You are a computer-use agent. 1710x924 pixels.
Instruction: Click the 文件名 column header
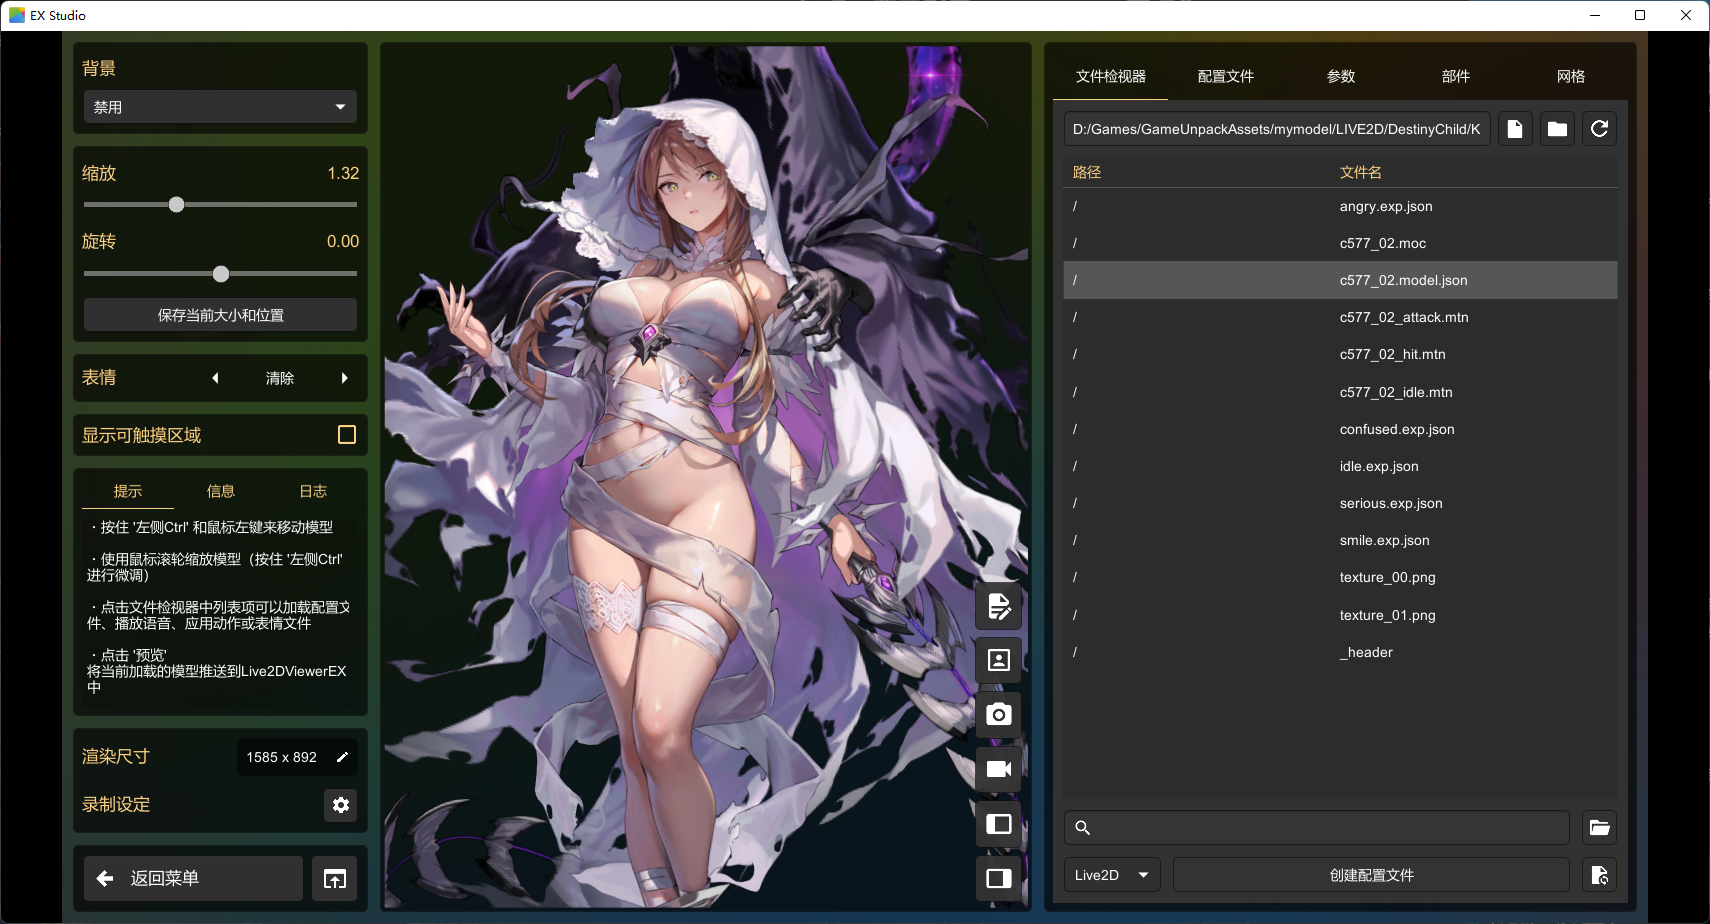tap(1361, 172)
